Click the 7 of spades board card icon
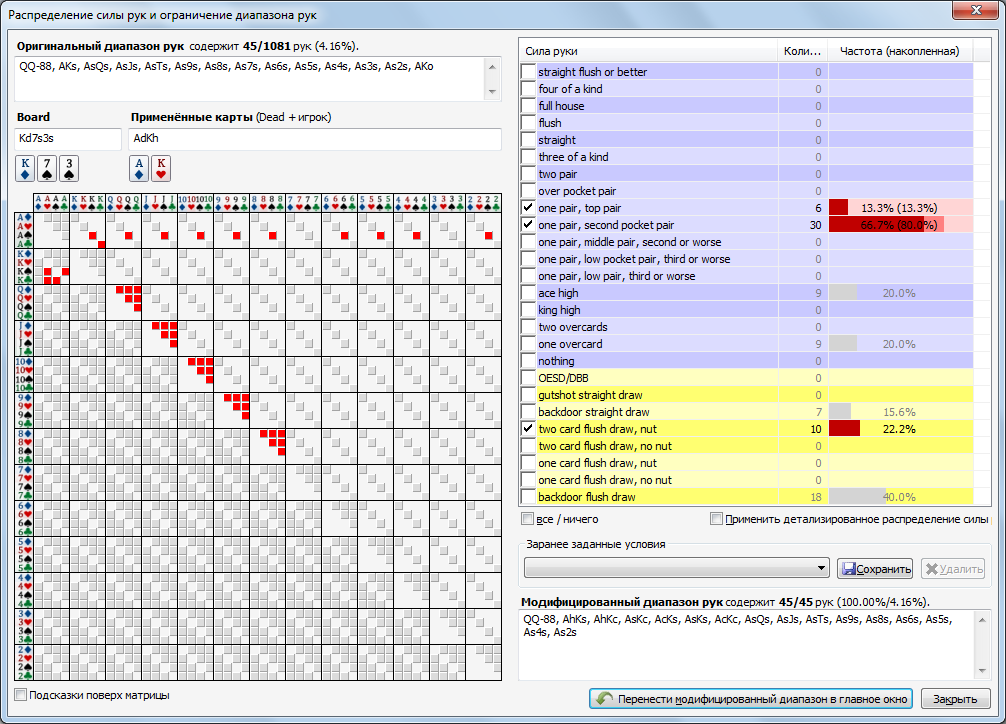The image size is (1006, 724). pyautogui.click(x=47, y=168)
